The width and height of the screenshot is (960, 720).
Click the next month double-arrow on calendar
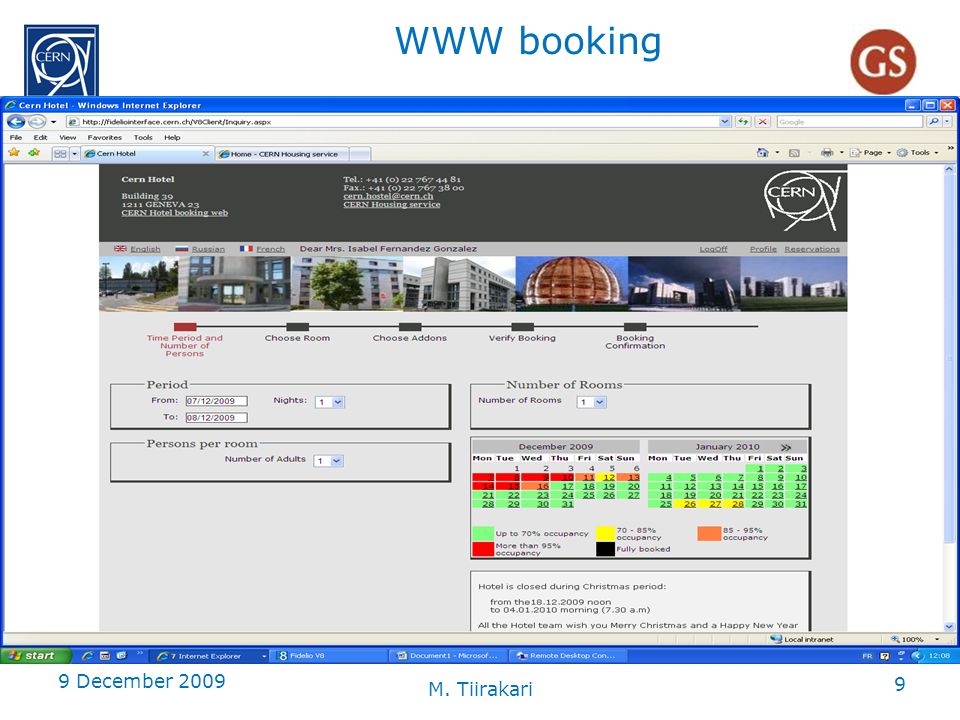tap(786, 448)
